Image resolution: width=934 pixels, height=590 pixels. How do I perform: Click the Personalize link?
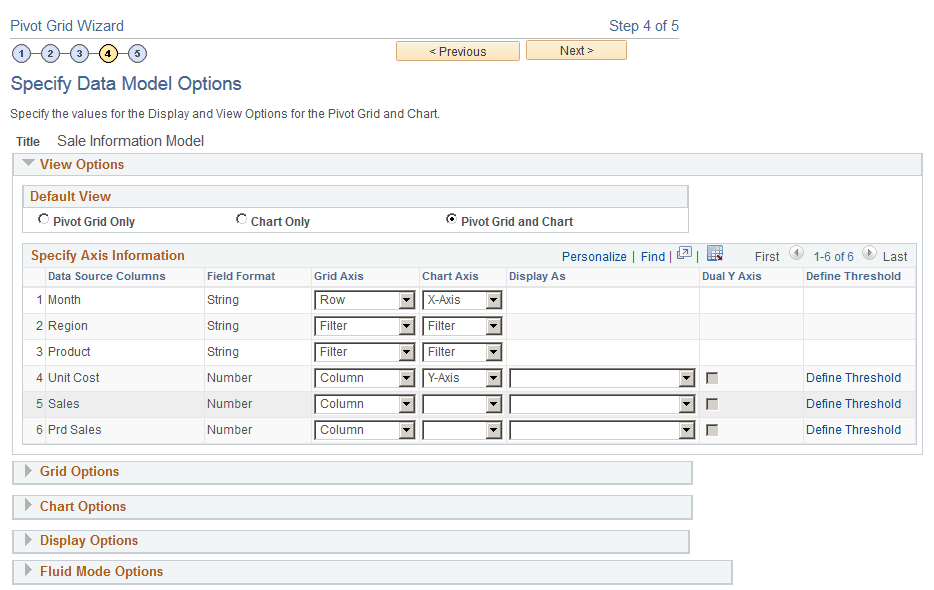pyautogui.click(x=594, y=256)
